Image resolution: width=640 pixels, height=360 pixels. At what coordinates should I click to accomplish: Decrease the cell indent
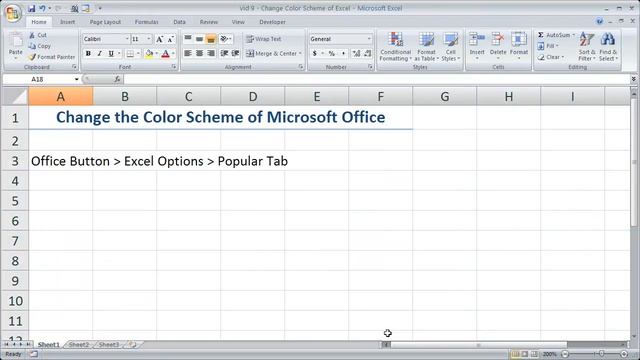pyautogui.click(x=224, y=53)
